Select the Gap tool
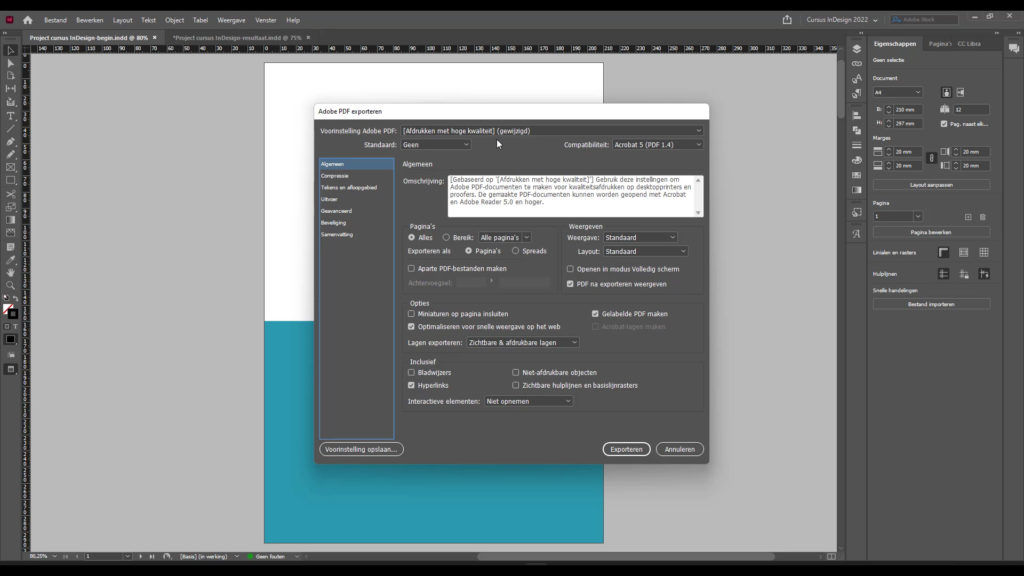This screenshot has width=1024, height=576. point(10,89)
